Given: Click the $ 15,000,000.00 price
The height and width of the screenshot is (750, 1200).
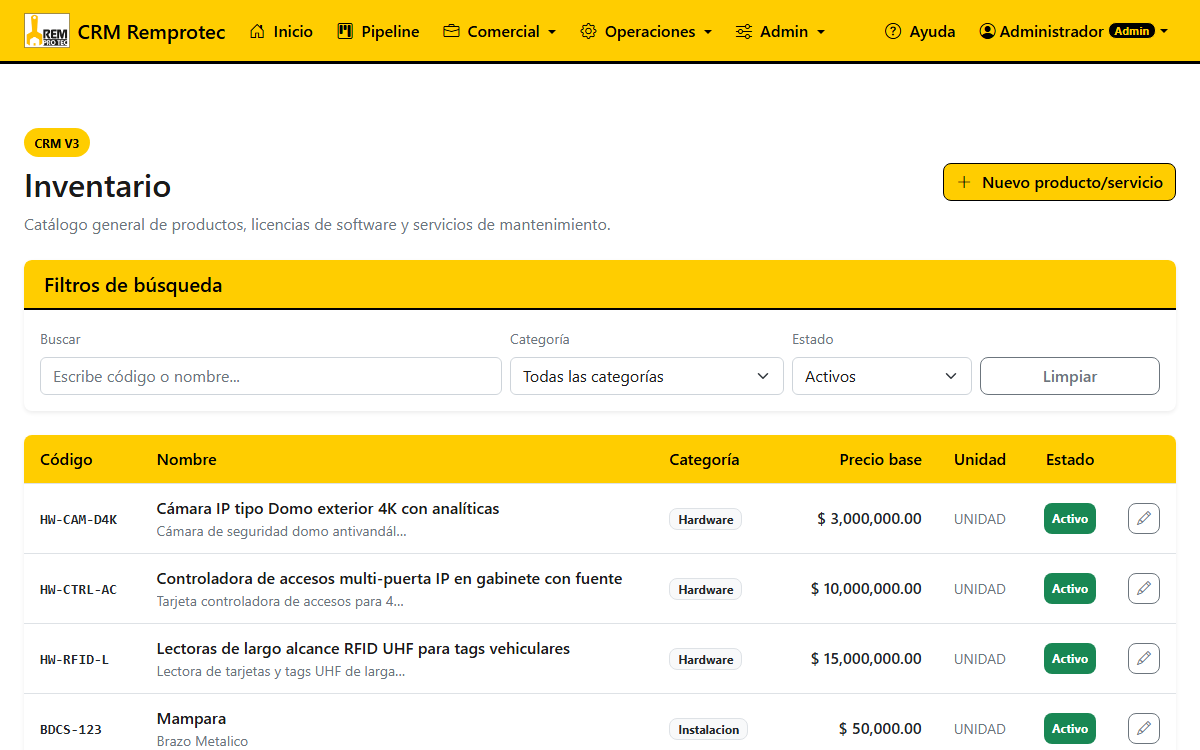Looking at the screenshot, I should coord(866,659).
